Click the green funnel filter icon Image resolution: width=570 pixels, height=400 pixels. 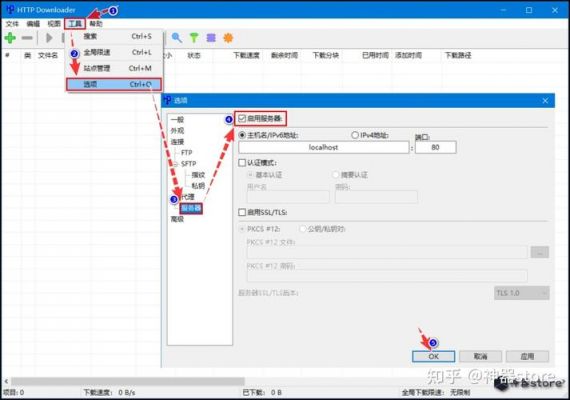tap(194, 38)
